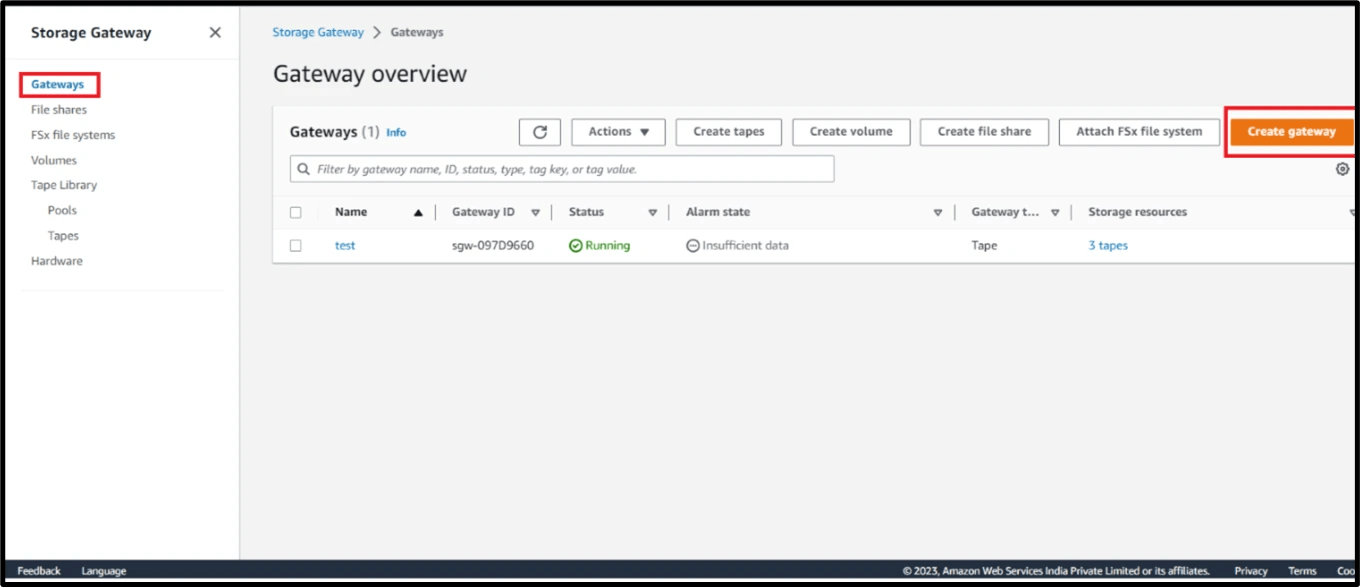The width and height of the screenshot is (1360, 587).
Task: Open the Gateway ID column dropdown
Action: [536, 211]
